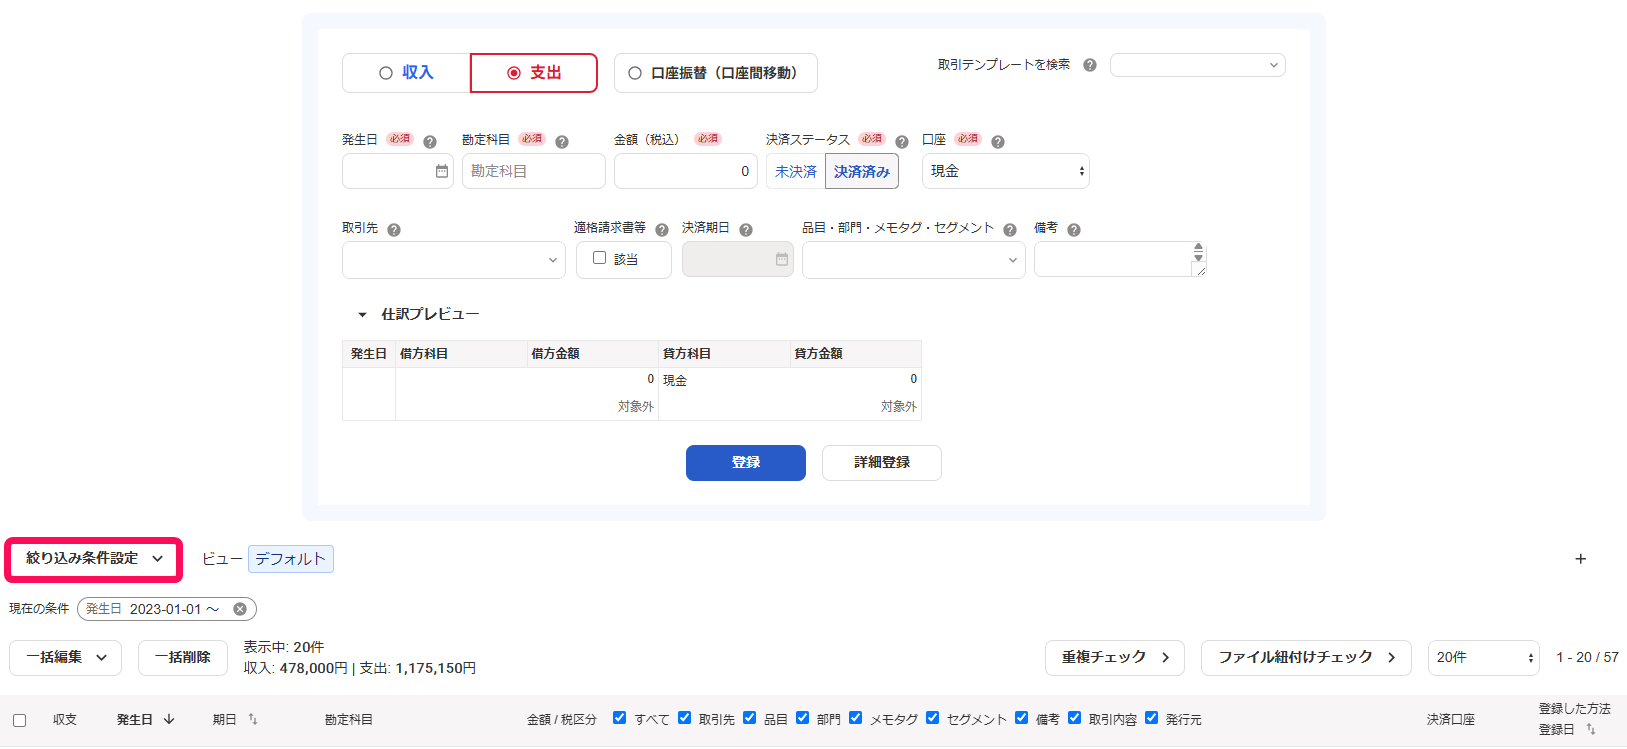This screenshot has width=1627, height=749.
Task: Click help icon beside 決済期日 label
Action: 746,229
